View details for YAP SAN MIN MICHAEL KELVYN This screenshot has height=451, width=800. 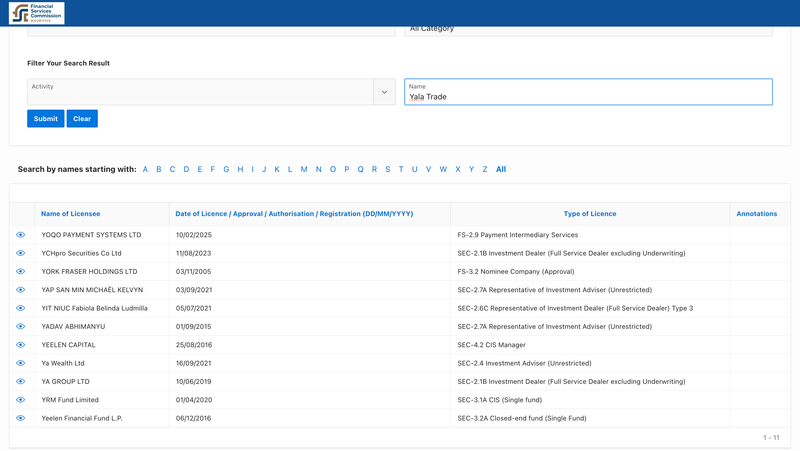point(20,290)
